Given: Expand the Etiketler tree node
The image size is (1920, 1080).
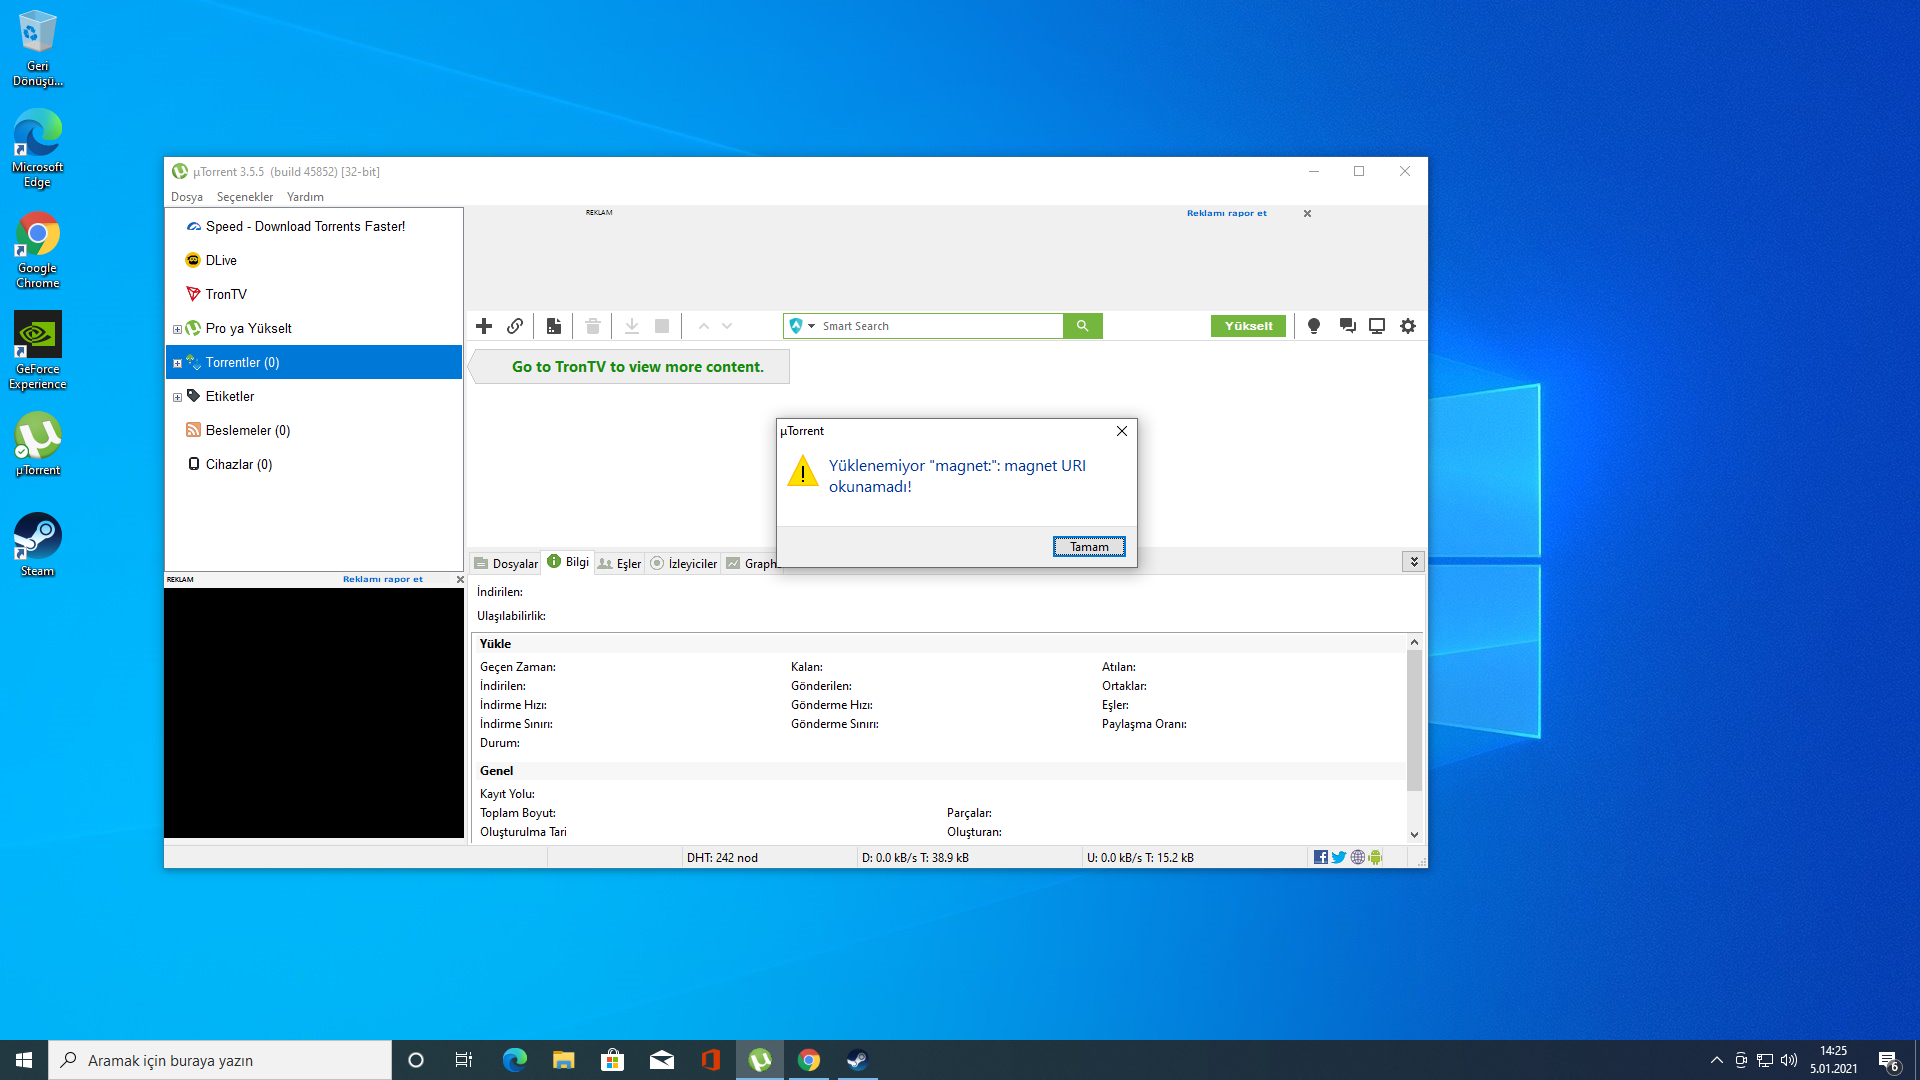Looking at the screenshot, I should point(177,397).
